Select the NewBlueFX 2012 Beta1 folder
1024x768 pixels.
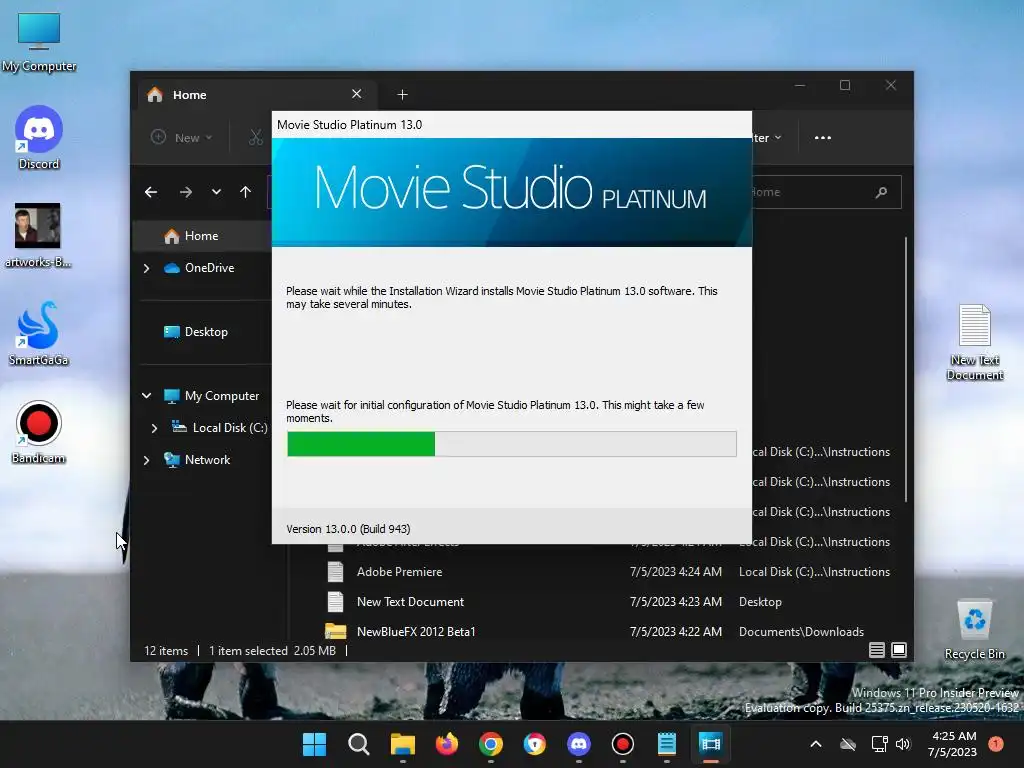pos(607,632)
